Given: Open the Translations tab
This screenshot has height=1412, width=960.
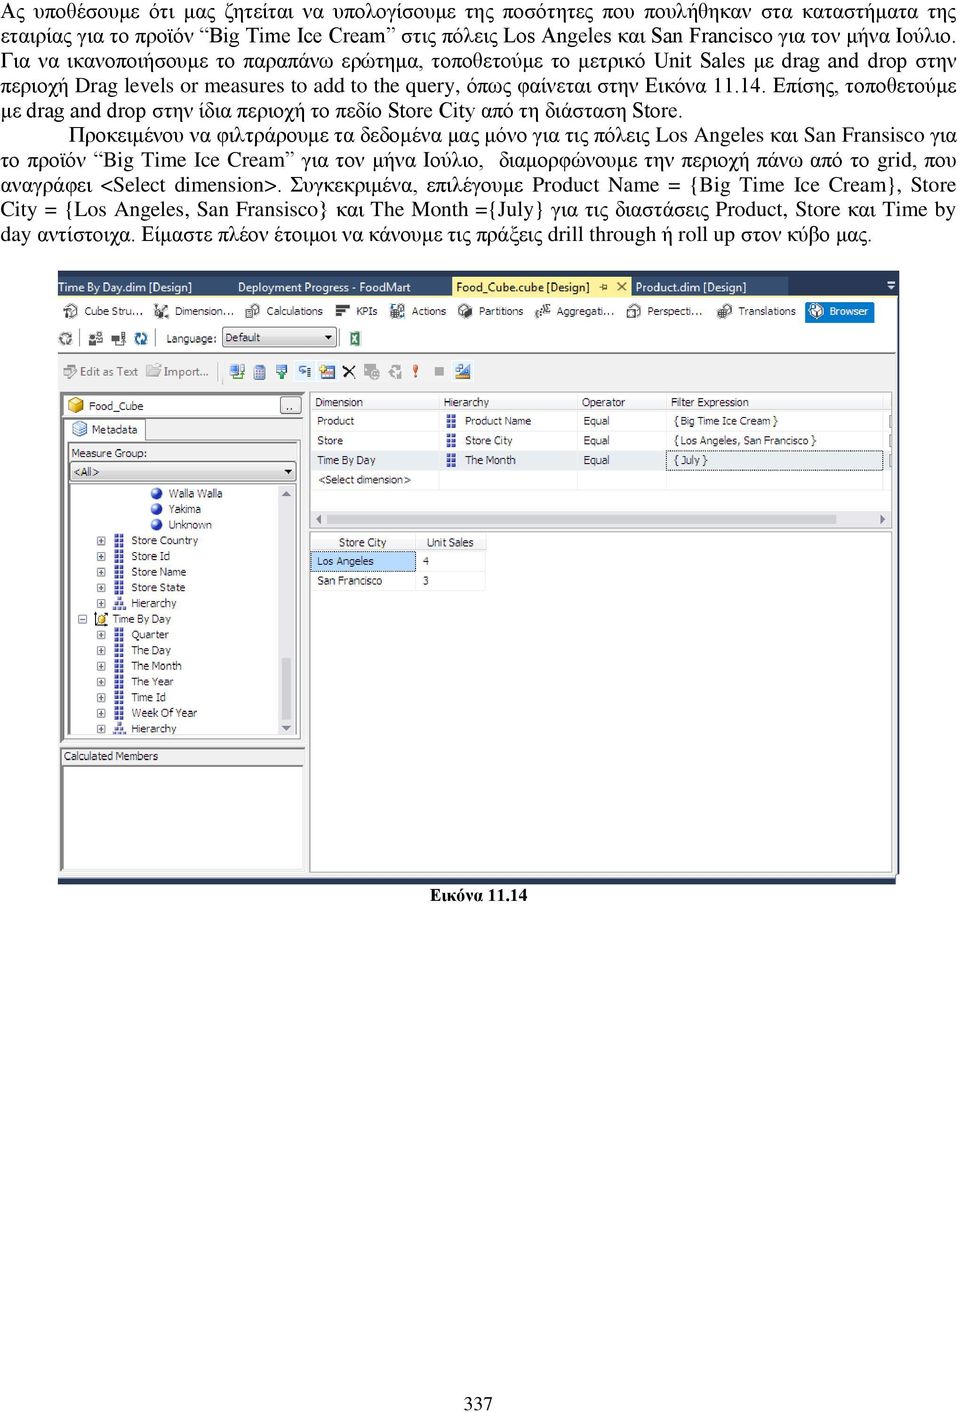Looking at the screenshot, I should 757,311.
